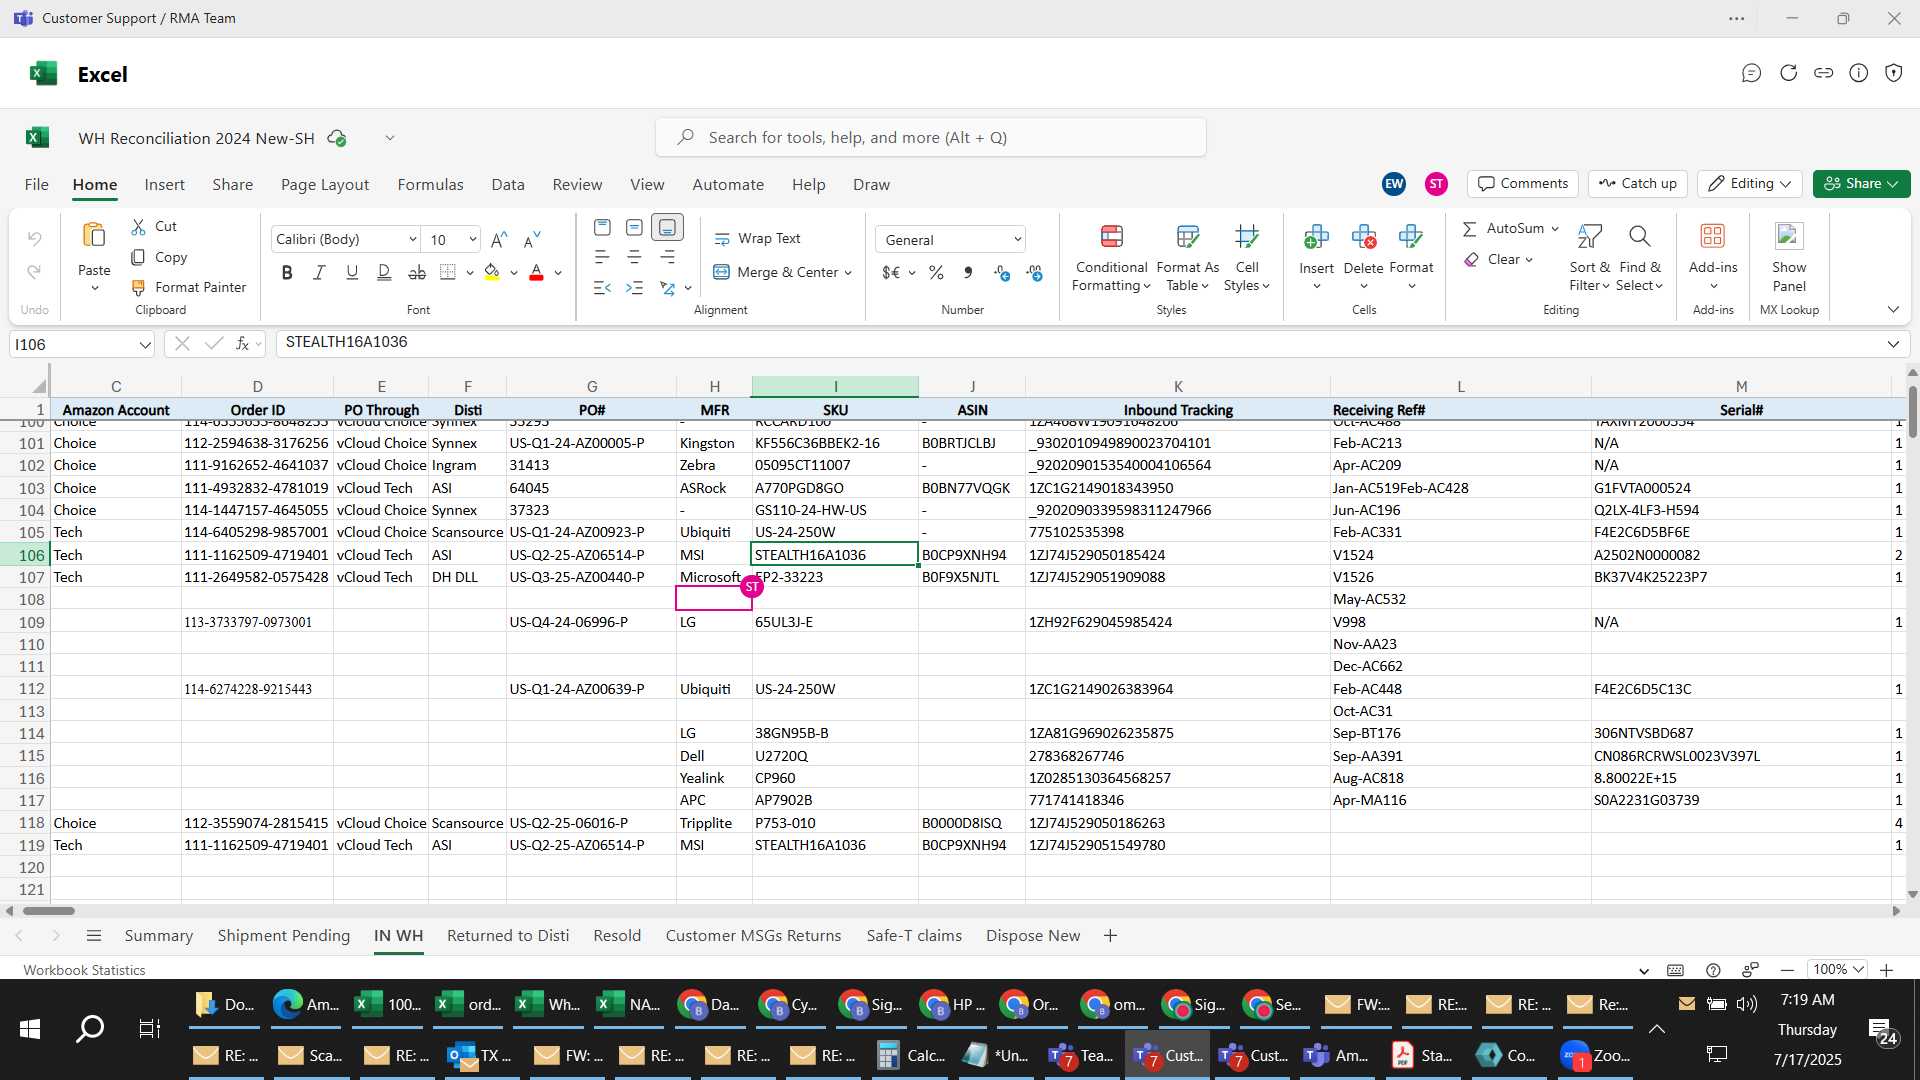
Task: Open the Font color dropdown arrow
Action: (558, 272)
